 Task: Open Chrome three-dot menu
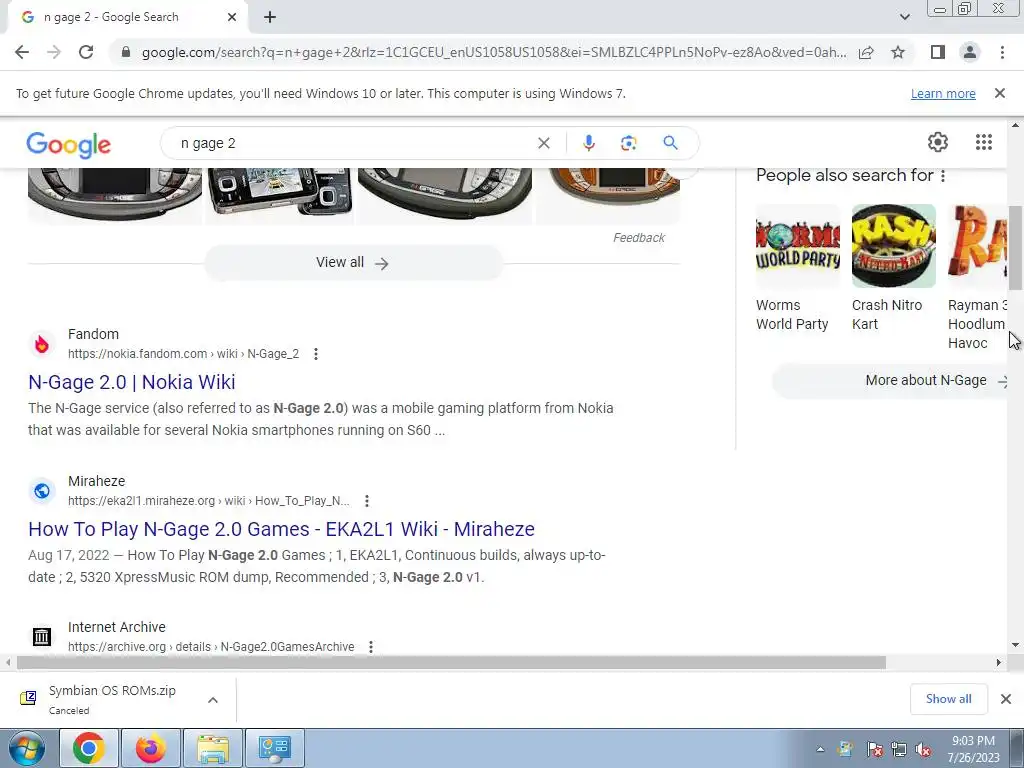[1002, 52]
